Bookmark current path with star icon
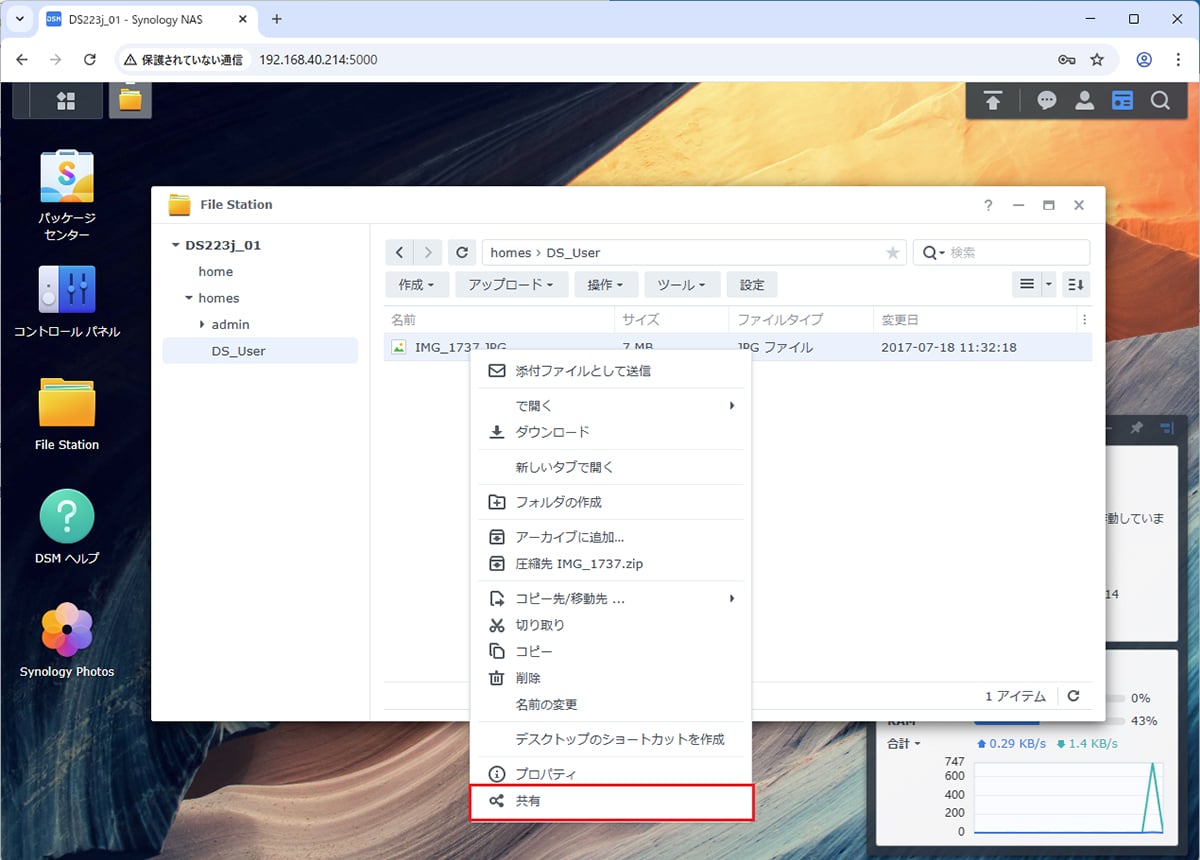 point(892,253)
